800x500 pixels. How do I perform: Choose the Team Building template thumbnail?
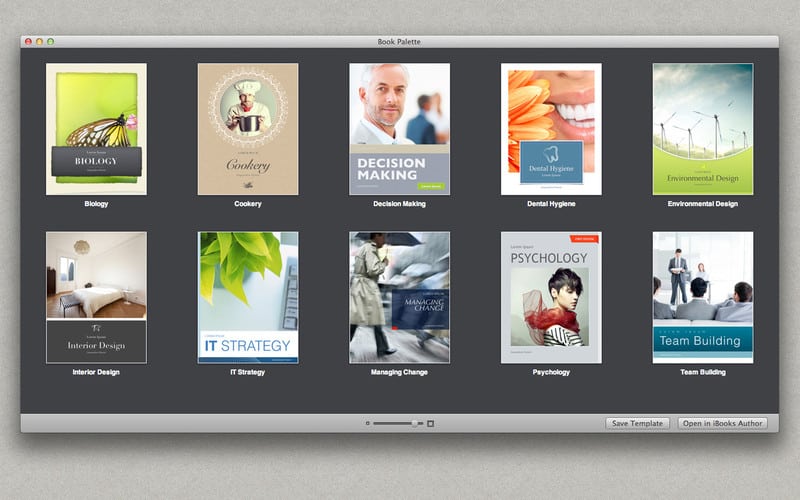tap(703, 297)
